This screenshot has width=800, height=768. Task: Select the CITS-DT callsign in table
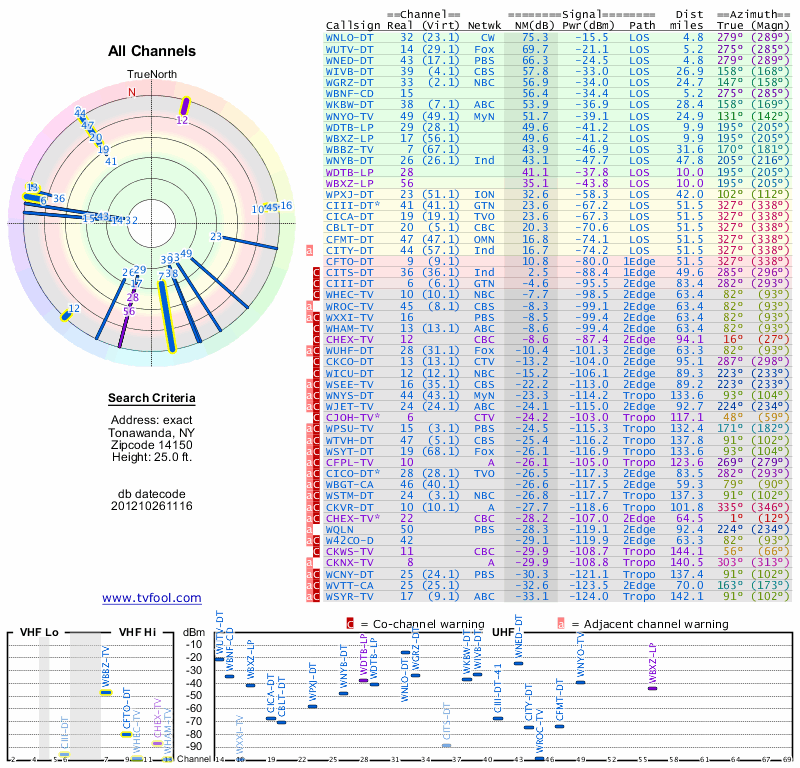(349, 272)
